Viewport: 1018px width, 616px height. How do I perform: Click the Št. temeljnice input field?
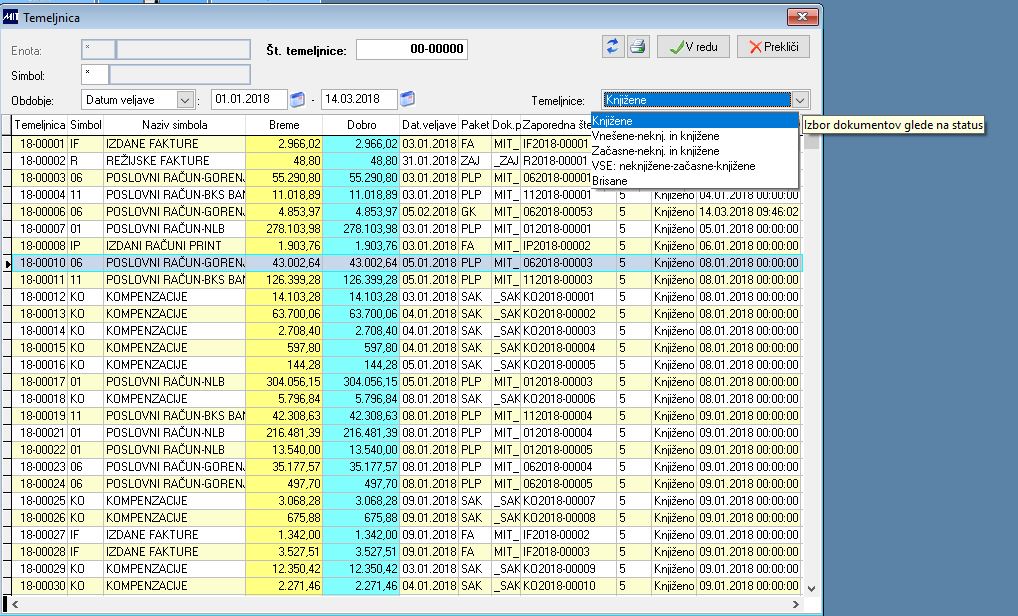tap(412, 49)
